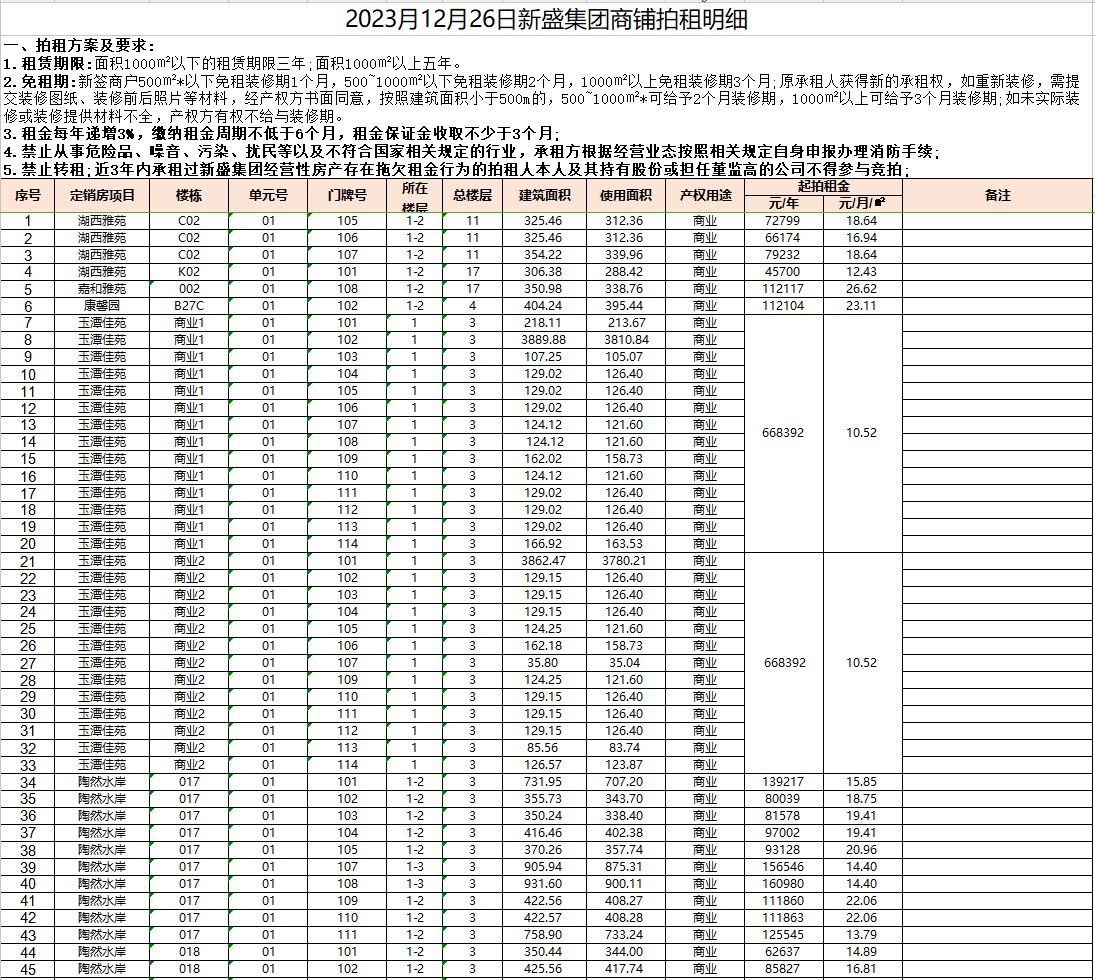The height and width of the screenshot is (980, 1095).
Task: Click the annual rent cell 160980
Action: pos(783,884)
